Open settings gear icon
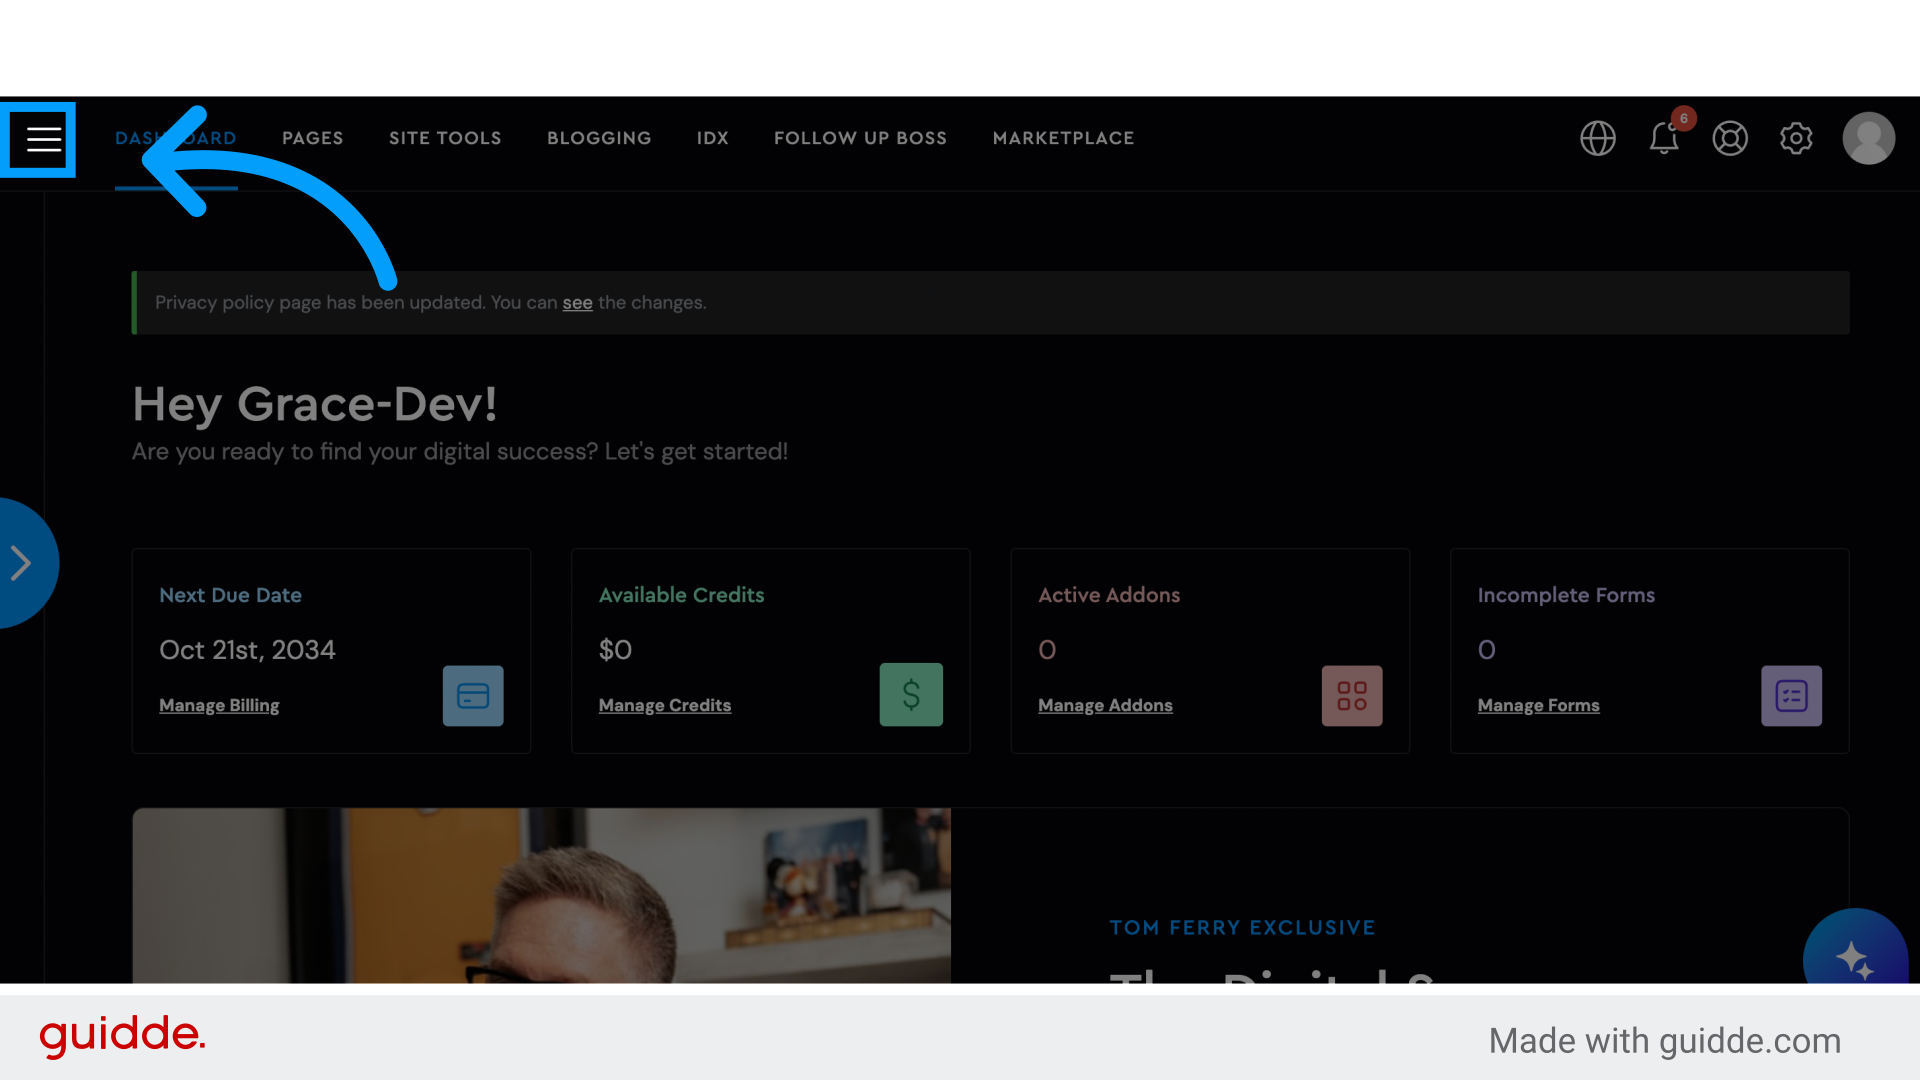Viewport: 1920px width, 1080px height. [x=1796, y=138]
